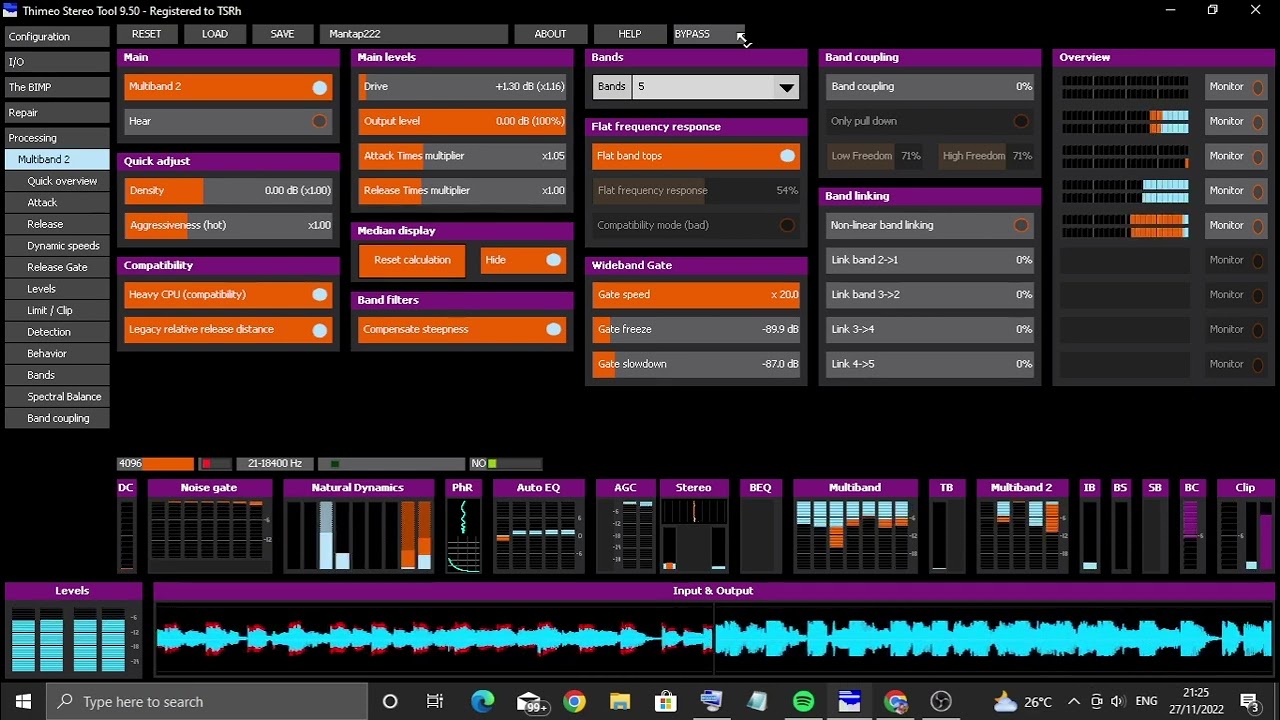Screen dimensions: 1280x720
Task: Adjust the Gate speed slider
Action: click(697, 295)
